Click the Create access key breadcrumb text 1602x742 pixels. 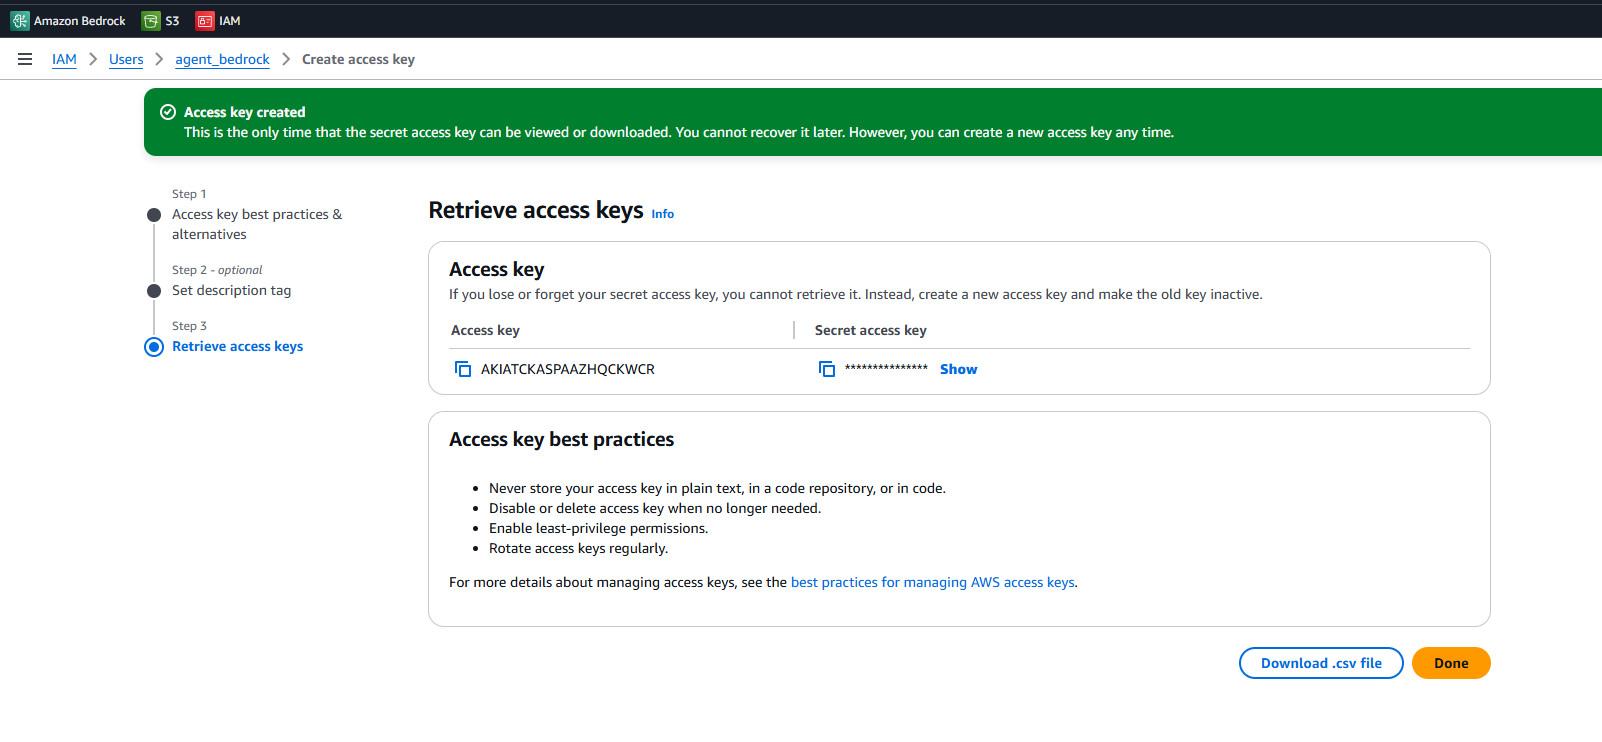[x=358, y=59]
